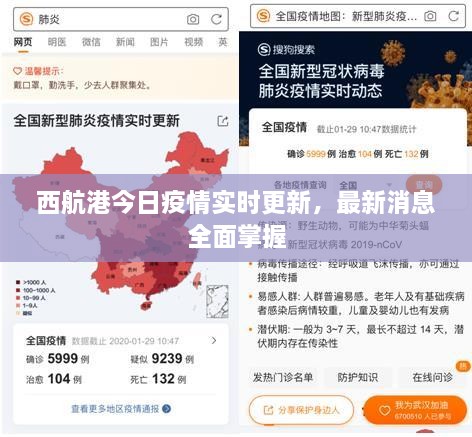Expand 全国疫情 card with right chevron
The image size is (472, 437).
[214, 340]
